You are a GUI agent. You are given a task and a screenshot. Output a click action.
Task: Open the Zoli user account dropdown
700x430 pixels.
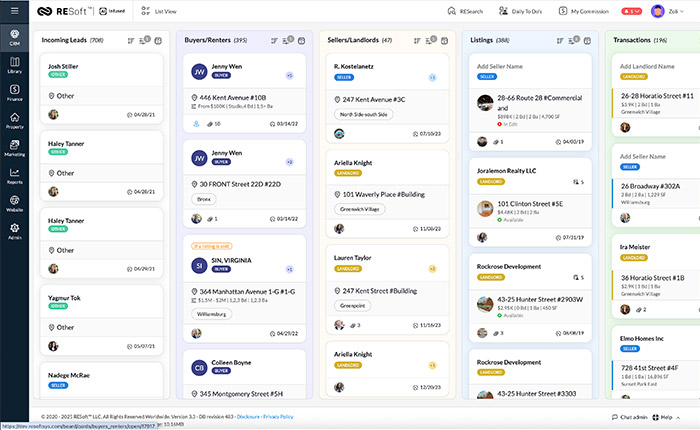click(676, 11)
